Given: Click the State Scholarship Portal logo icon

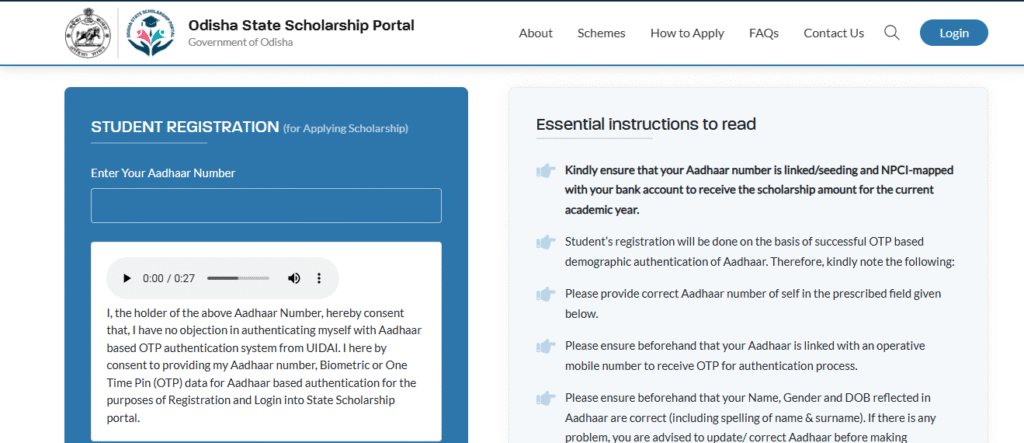Looking at the screenshot, I should [149, 33].
